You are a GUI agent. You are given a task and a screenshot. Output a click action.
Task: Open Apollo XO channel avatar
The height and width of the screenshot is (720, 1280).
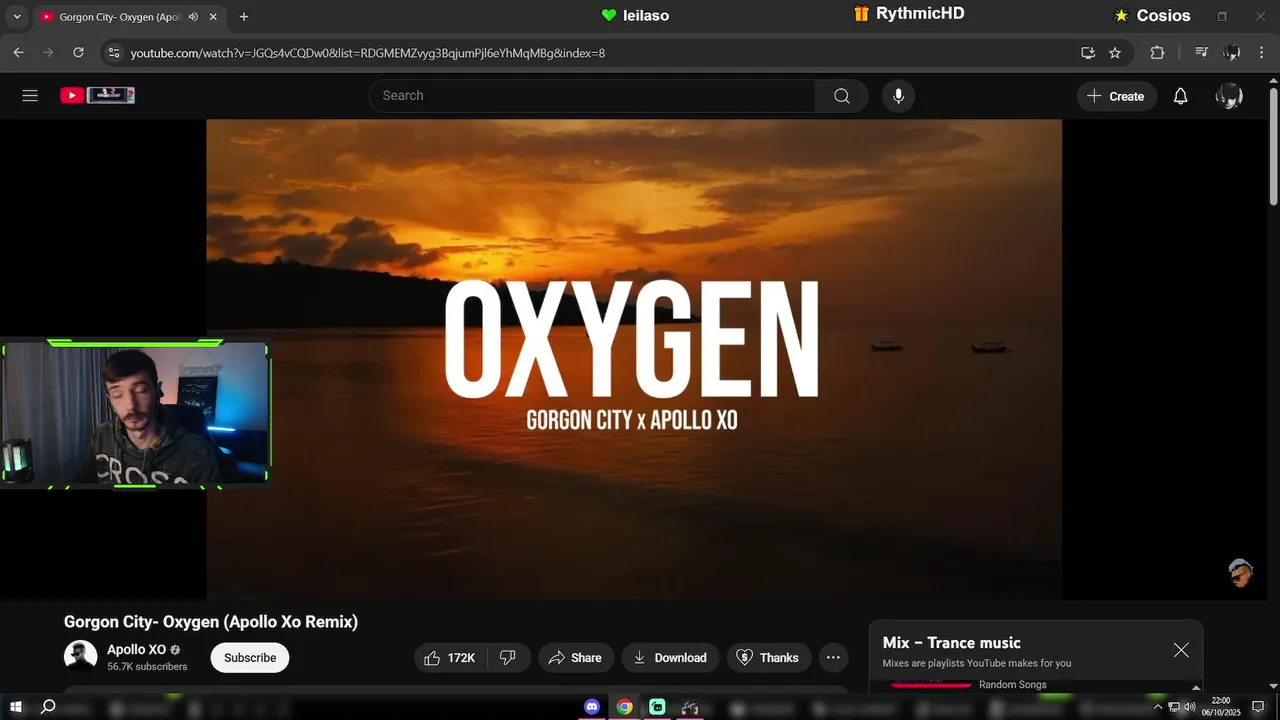pyautogui.click(x=81, y=657)
